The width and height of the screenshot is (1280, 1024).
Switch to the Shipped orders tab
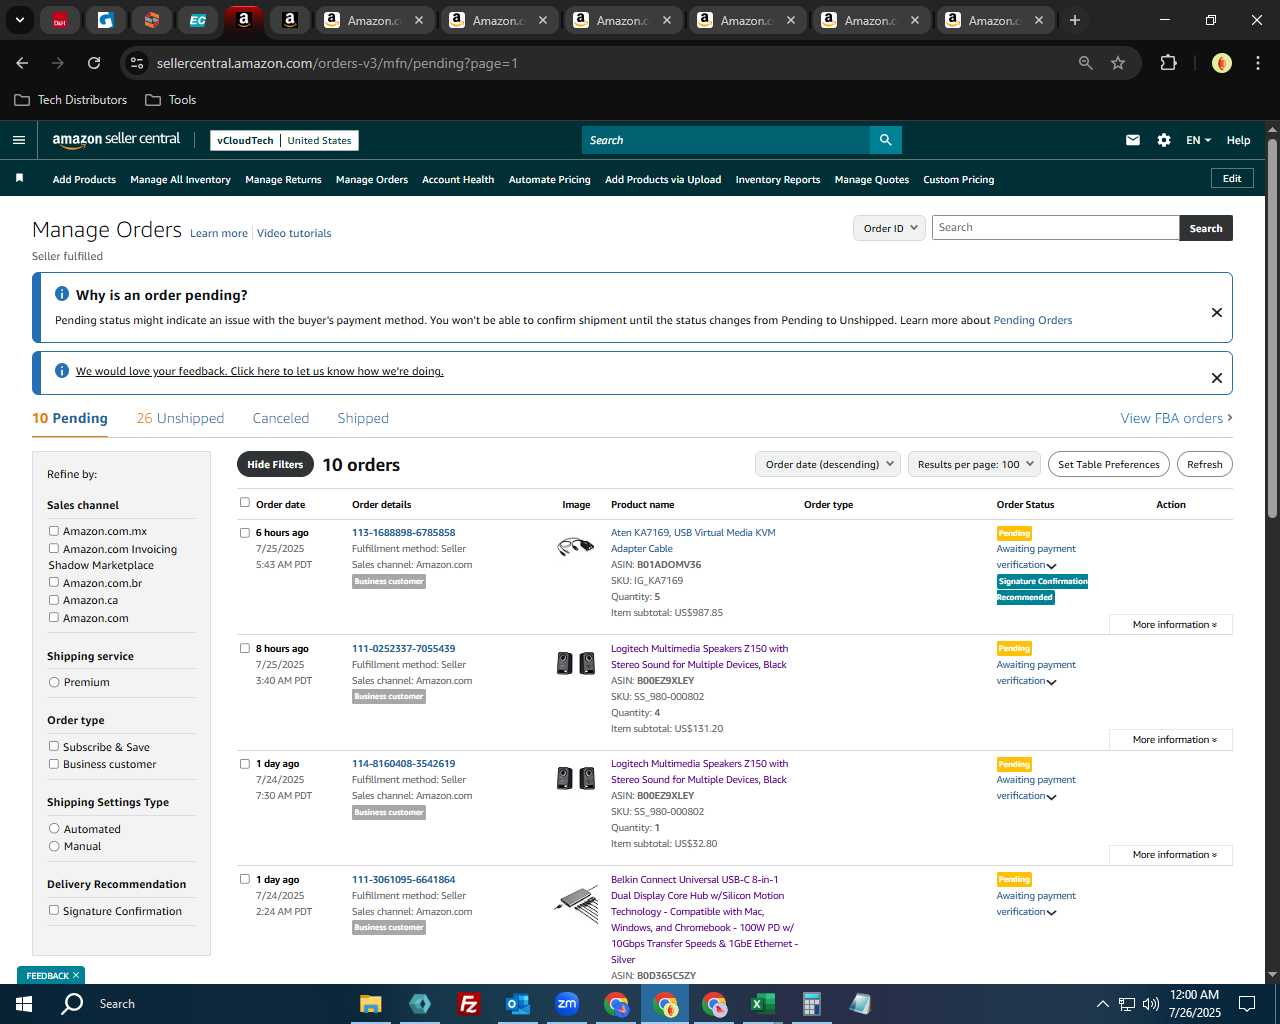tap(363, 418)
